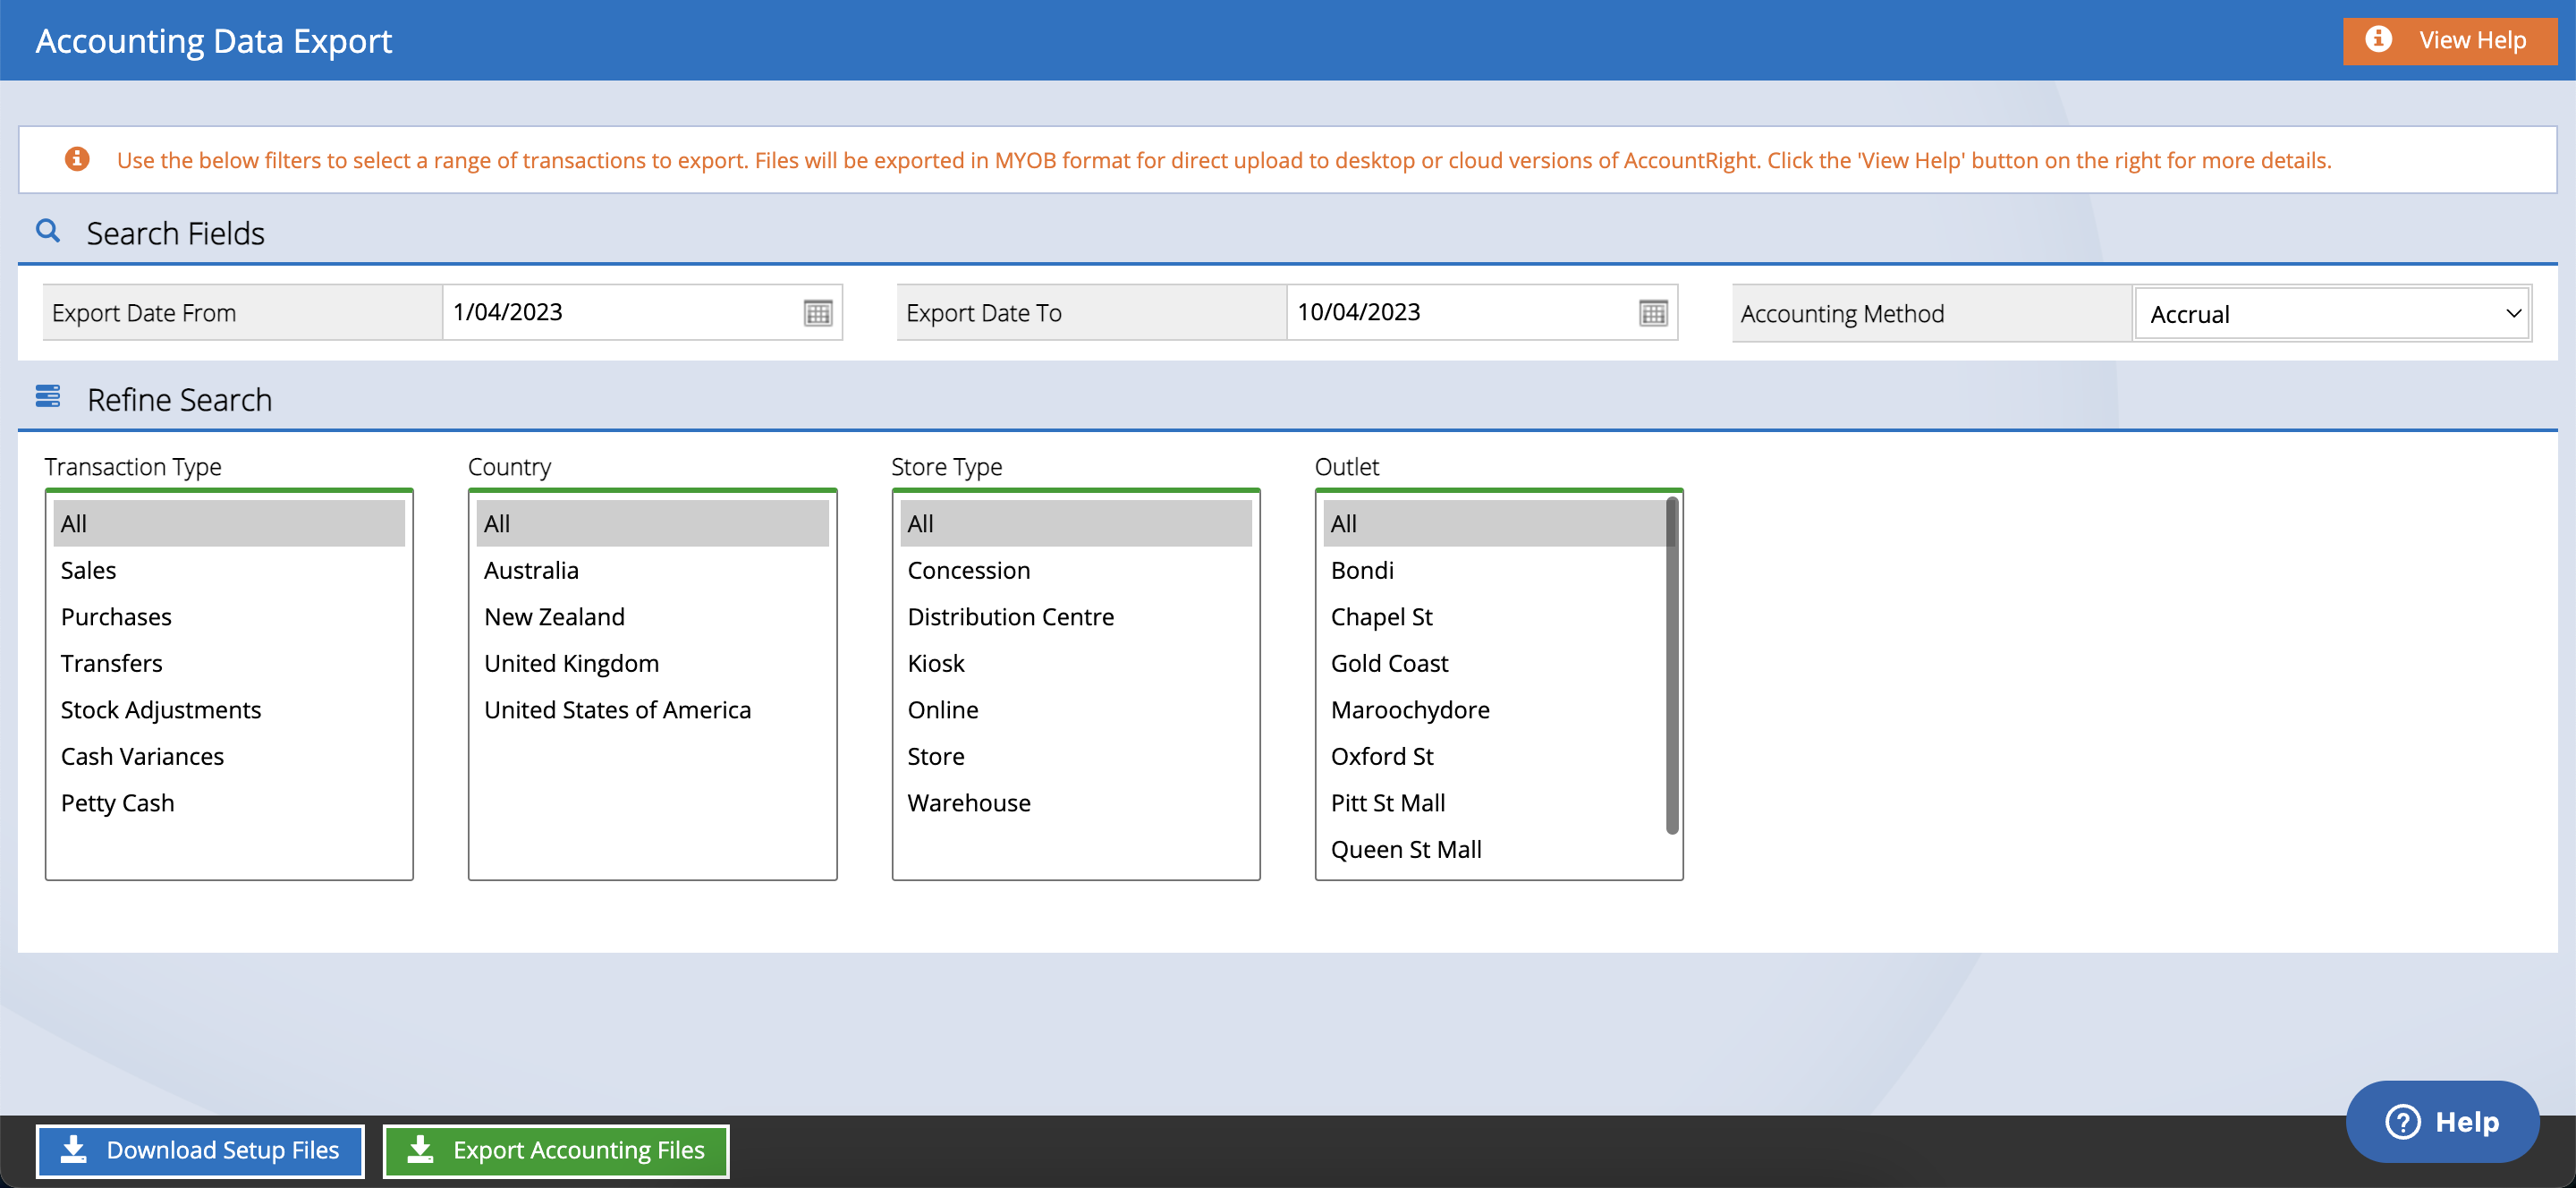2576x1188 pixels.
Task: Open calendar picker for Export Date To
Action: (x=1653, y=313)
